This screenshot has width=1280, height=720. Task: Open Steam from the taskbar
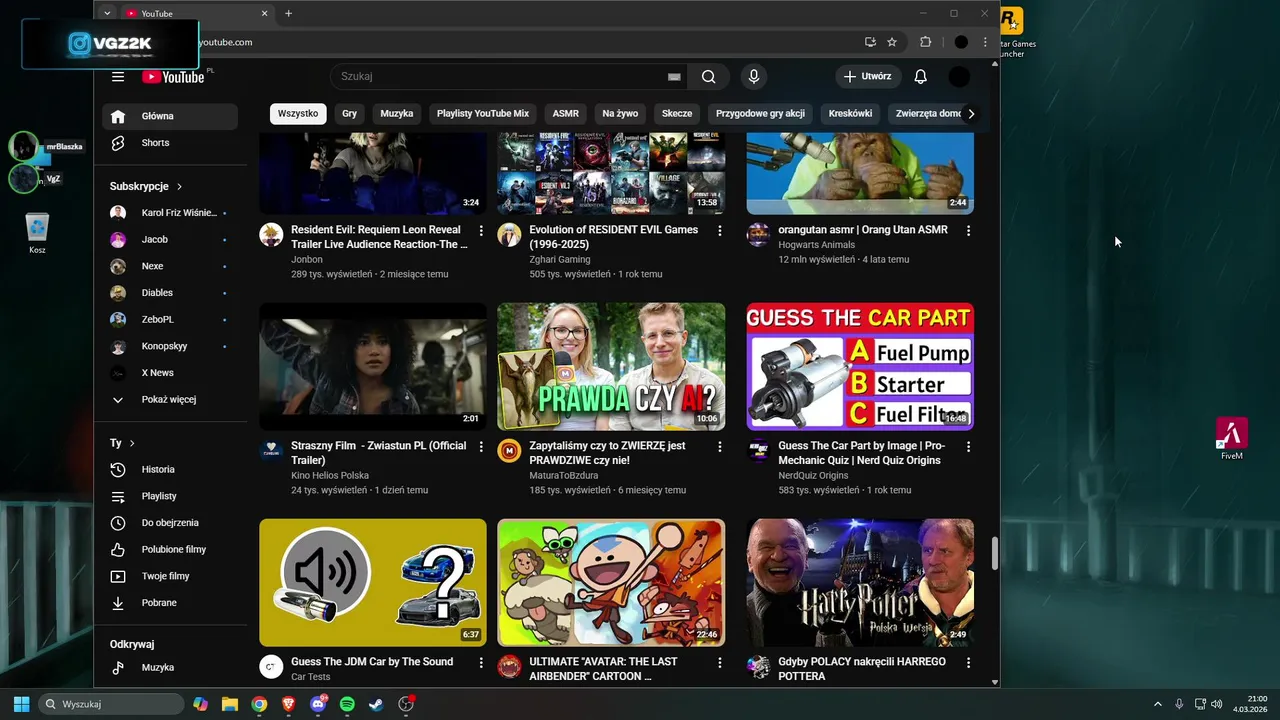click(376, 704)
